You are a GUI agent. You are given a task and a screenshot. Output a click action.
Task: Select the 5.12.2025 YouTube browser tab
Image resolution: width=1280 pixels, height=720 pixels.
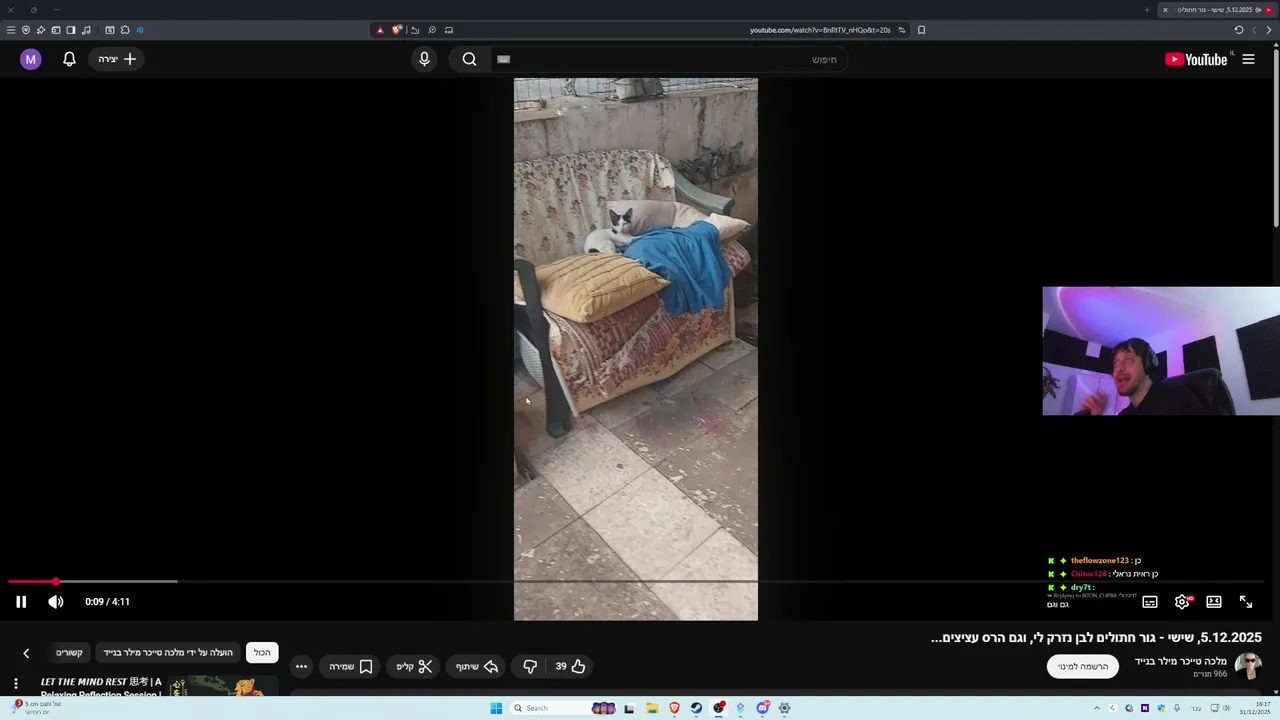1218,10
